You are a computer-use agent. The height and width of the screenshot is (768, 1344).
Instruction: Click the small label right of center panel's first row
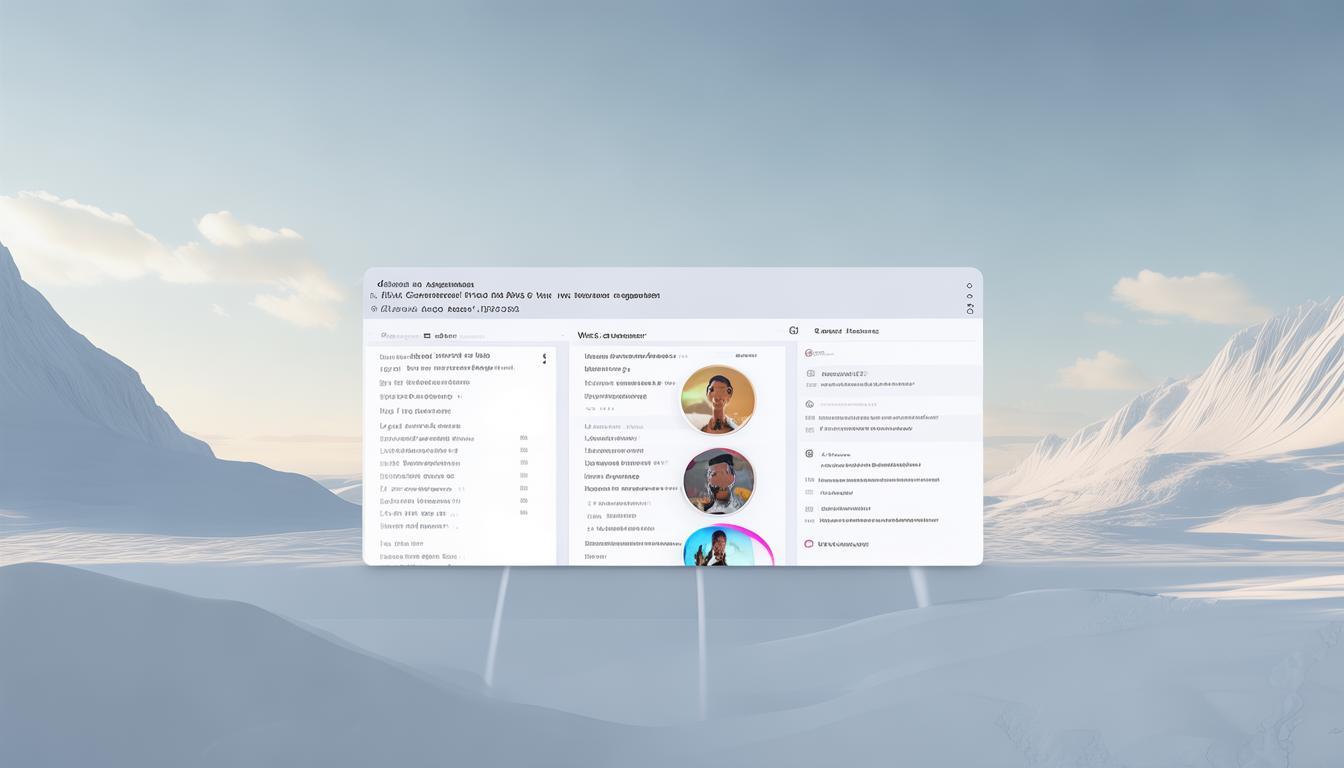coord(745,355)
